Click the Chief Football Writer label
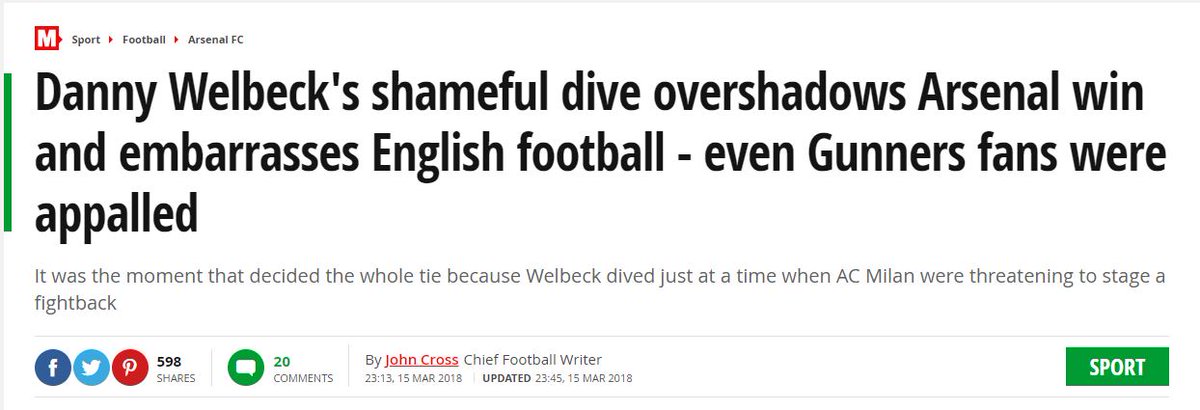 tap(533, 360)
